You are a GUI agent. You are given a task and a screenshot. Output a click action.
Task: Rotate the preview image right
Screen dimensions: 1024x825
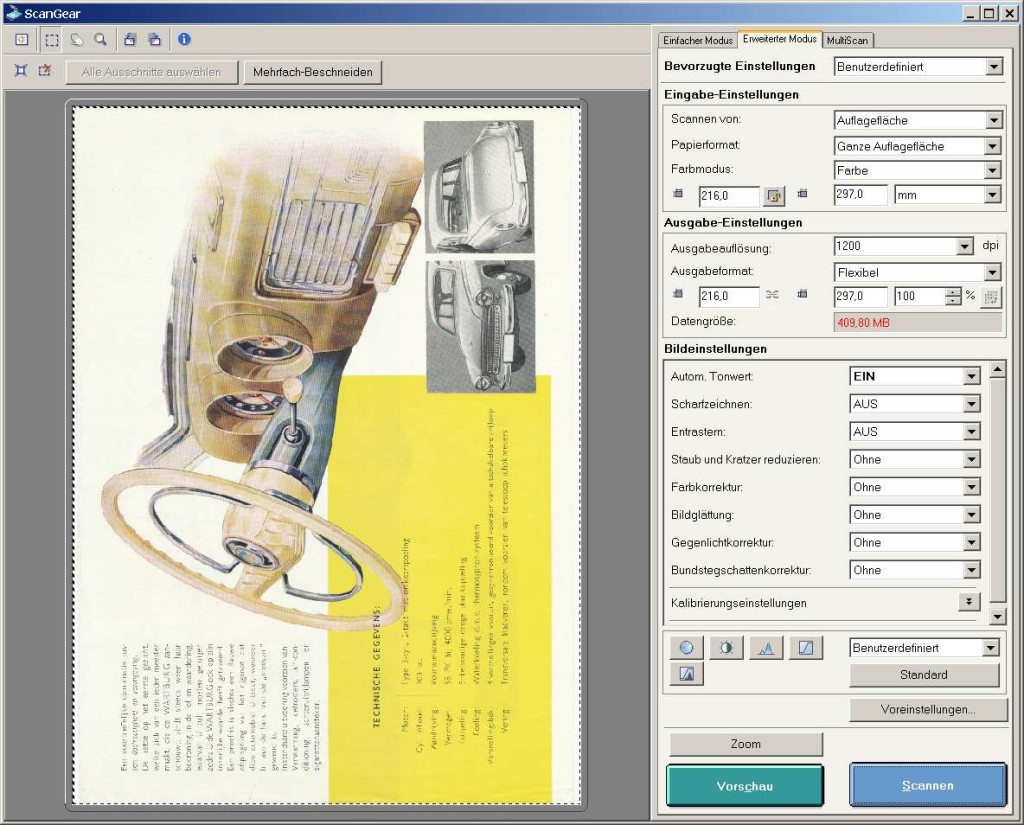(x=155, y=40)
